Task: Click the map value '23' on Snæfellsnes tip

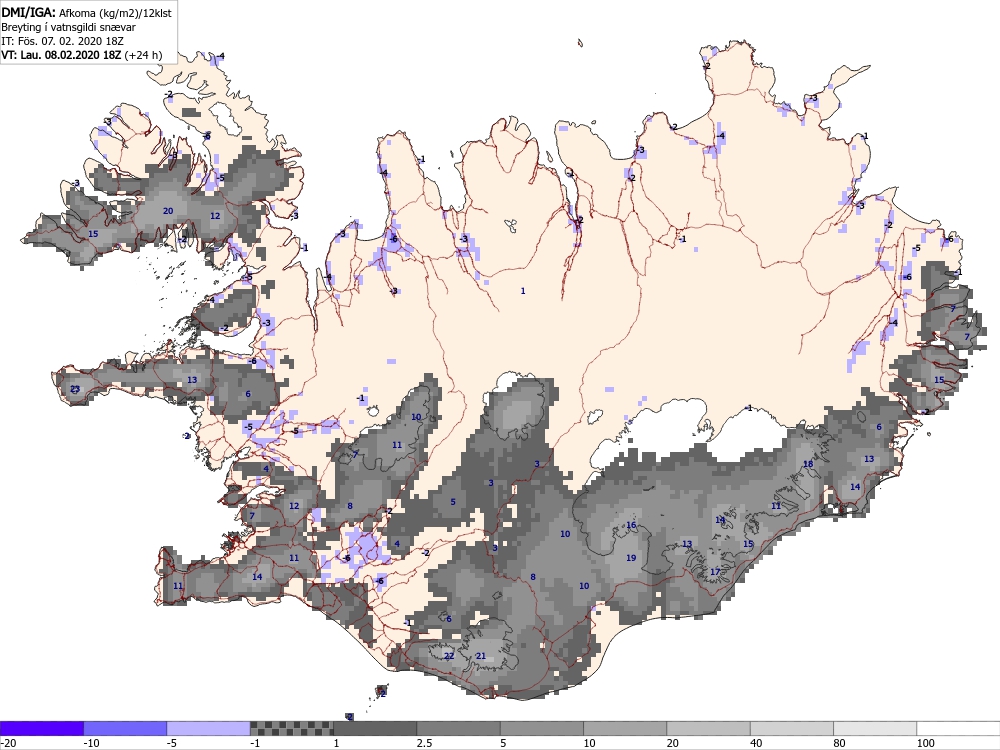Action: 75,389
